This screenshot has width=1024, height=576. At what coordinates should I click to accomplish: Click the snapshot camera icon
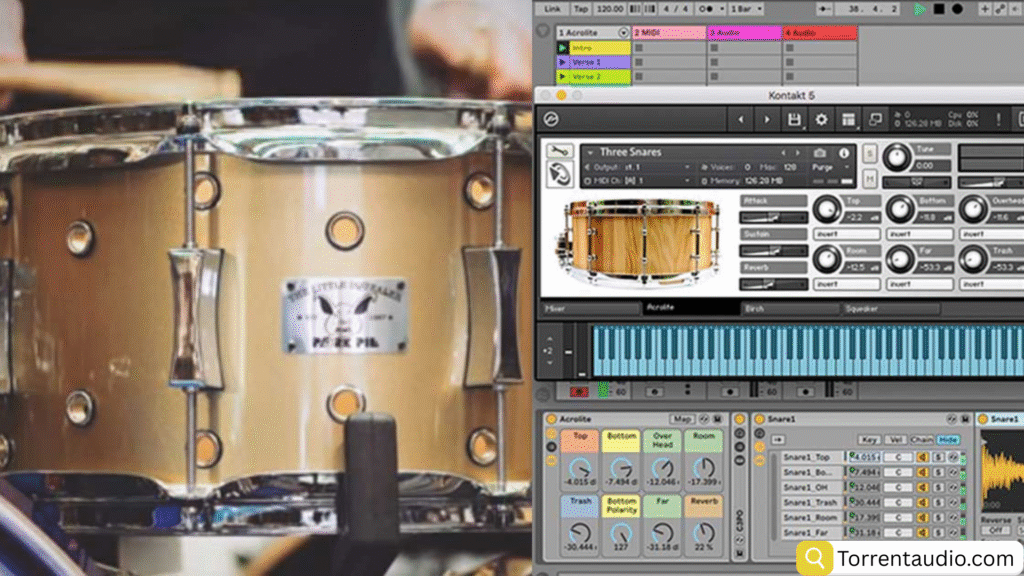pos(820,153)
